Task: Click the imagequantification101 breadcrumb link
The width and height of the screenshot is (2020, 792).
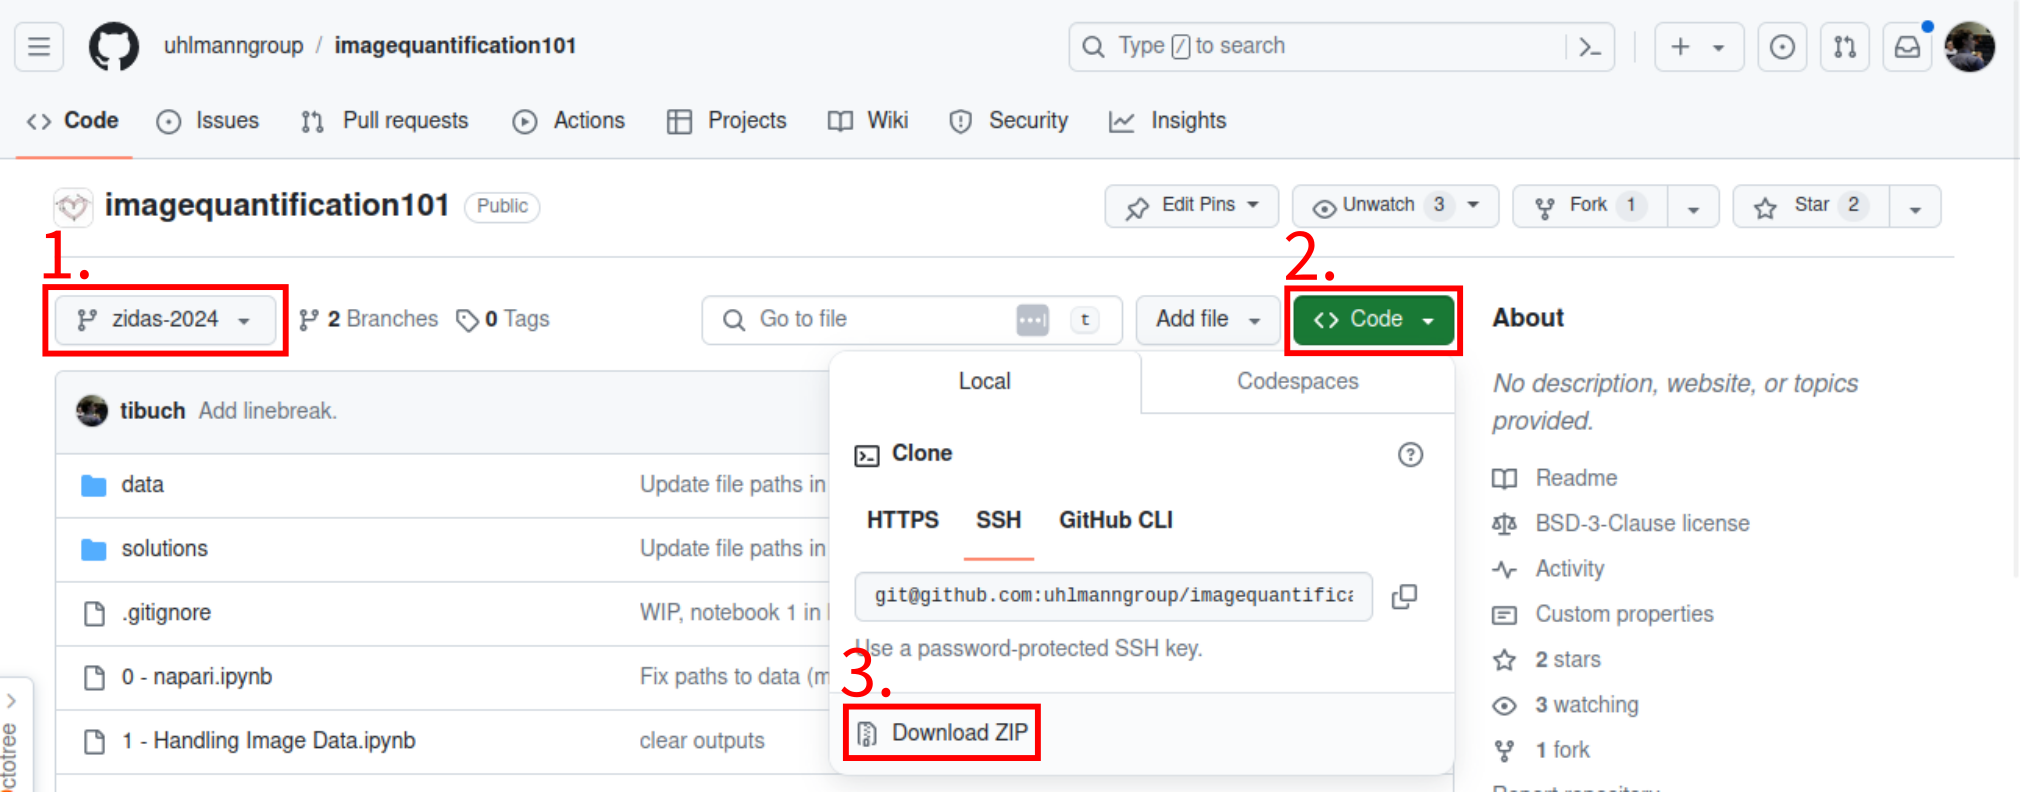Action: tap(455, 46)
